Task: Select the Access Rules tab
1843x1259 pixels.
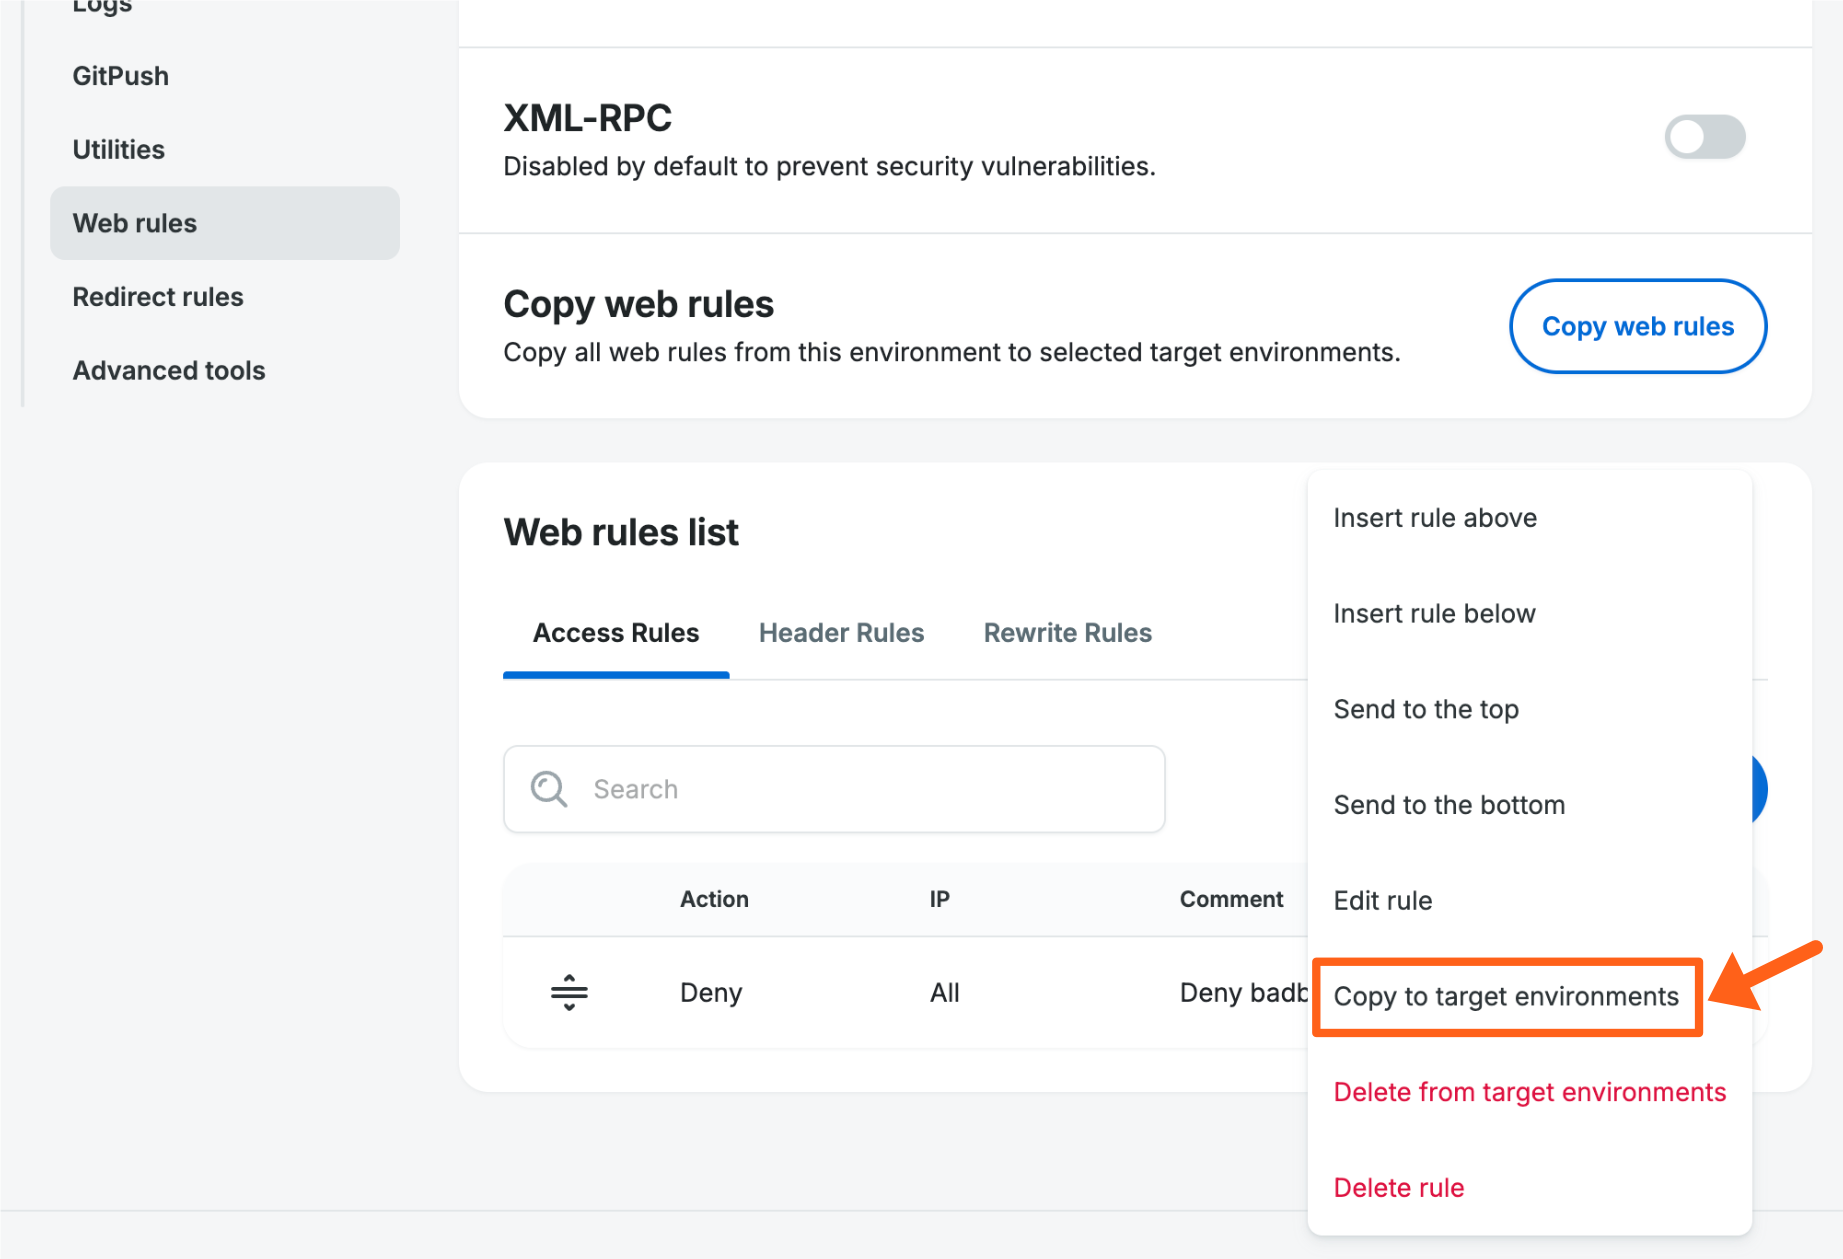Action: 615,632
